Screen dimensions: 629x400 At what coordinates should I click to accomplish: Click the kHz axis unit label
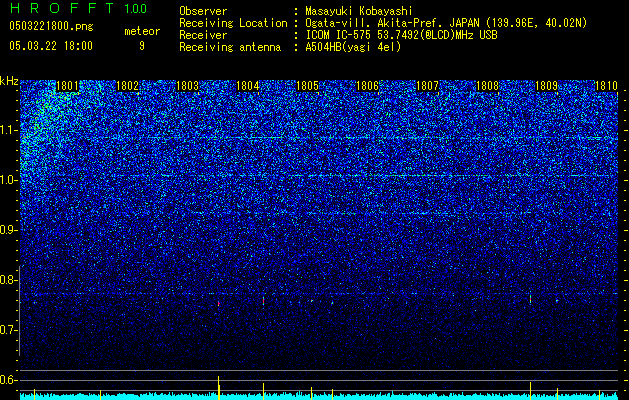point(9,81)
